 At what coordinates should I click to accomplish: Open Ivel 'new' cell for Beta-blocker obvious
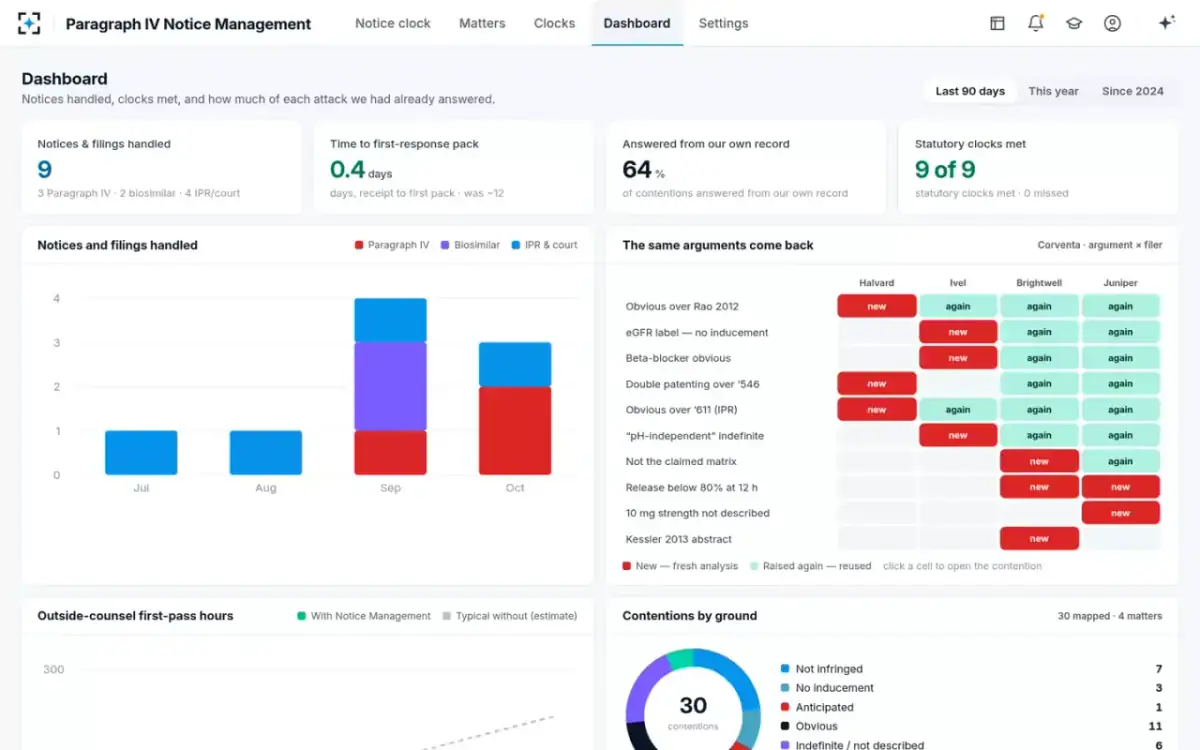[x=958, y=358]
